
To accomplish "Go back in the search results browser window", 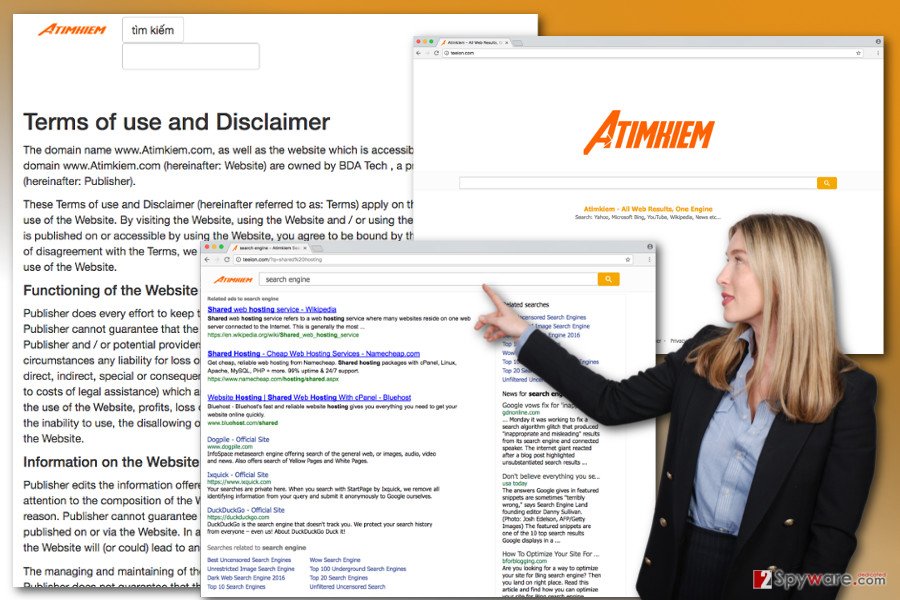I will (x=208, y=260).
